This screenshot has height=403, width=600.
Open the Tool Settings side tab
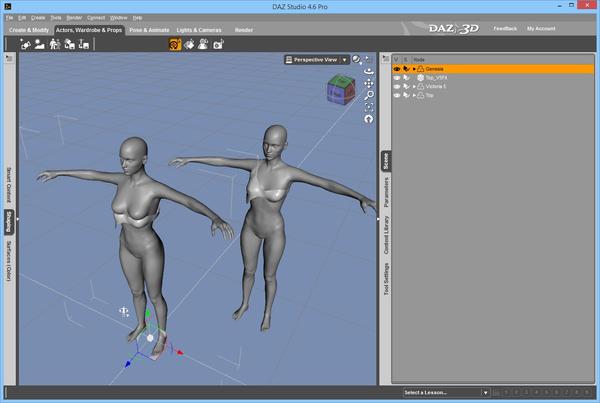coord(386,279)
